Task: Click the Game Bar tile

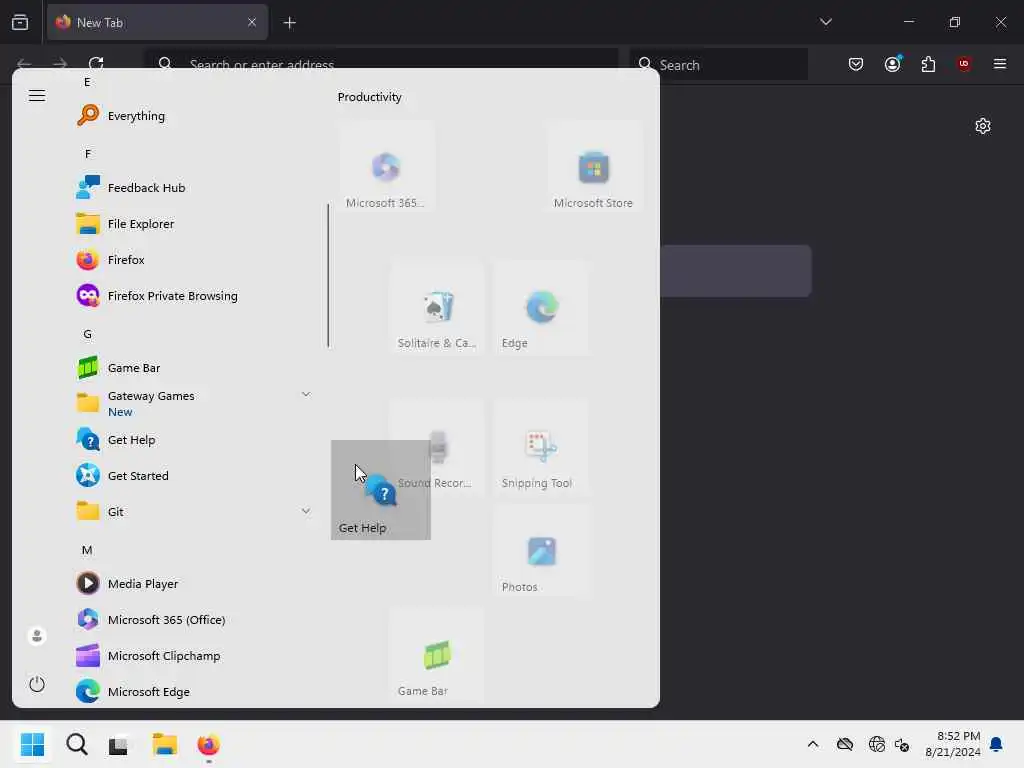Action: click(x=437, y=656)
